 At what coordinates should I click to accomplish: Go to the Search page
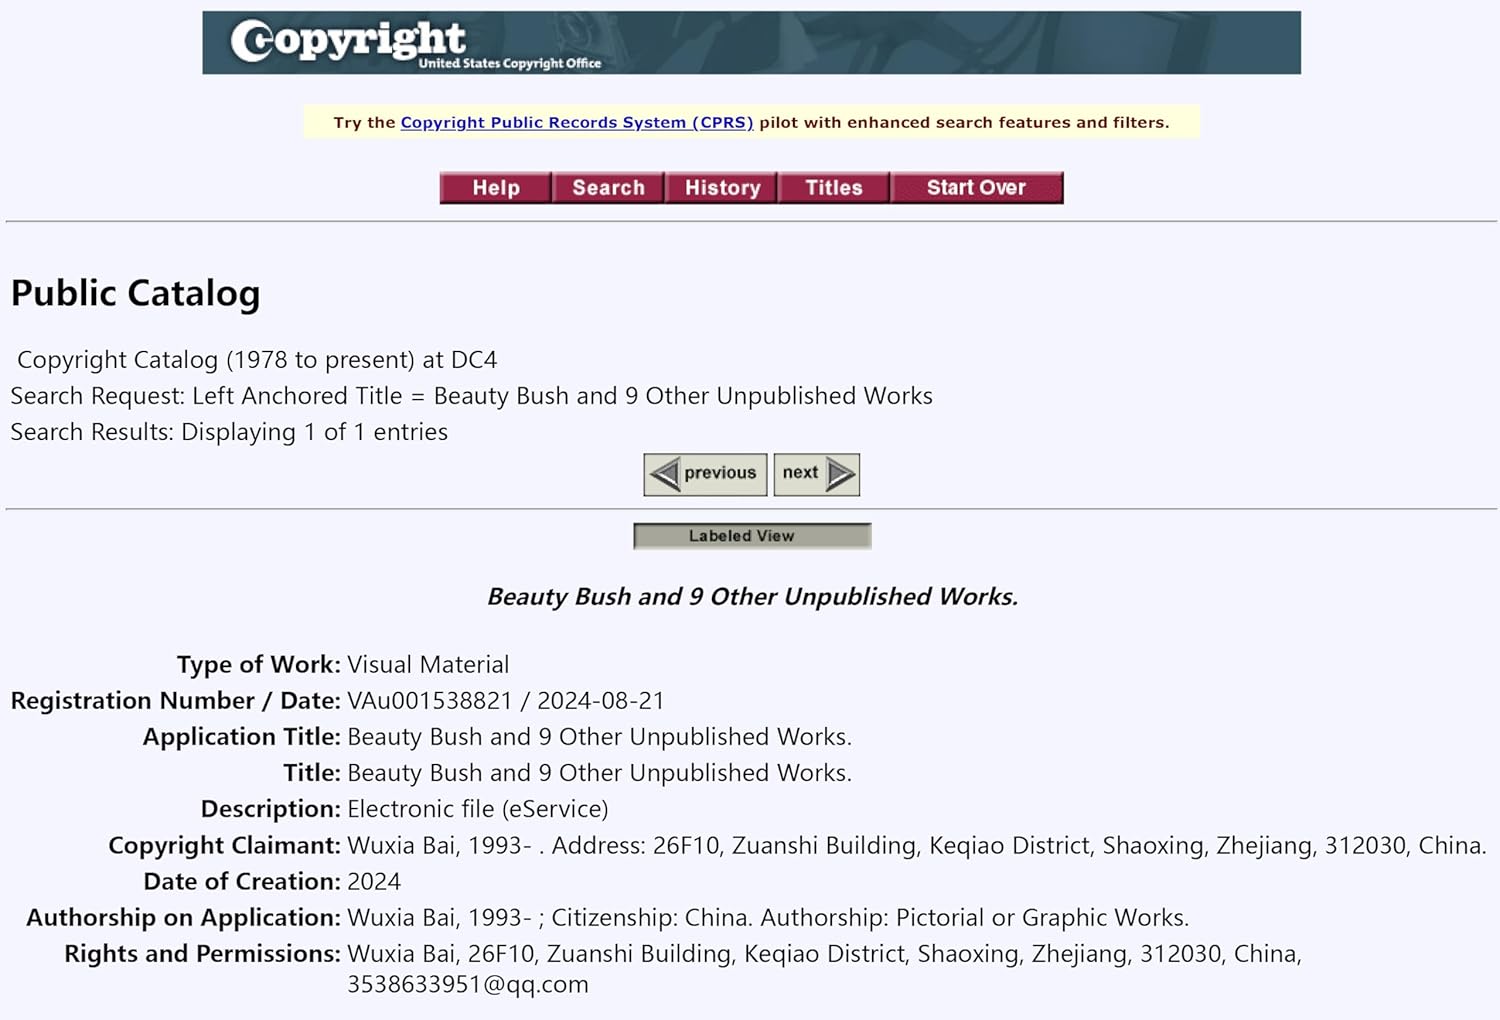(x=608, y=188)
